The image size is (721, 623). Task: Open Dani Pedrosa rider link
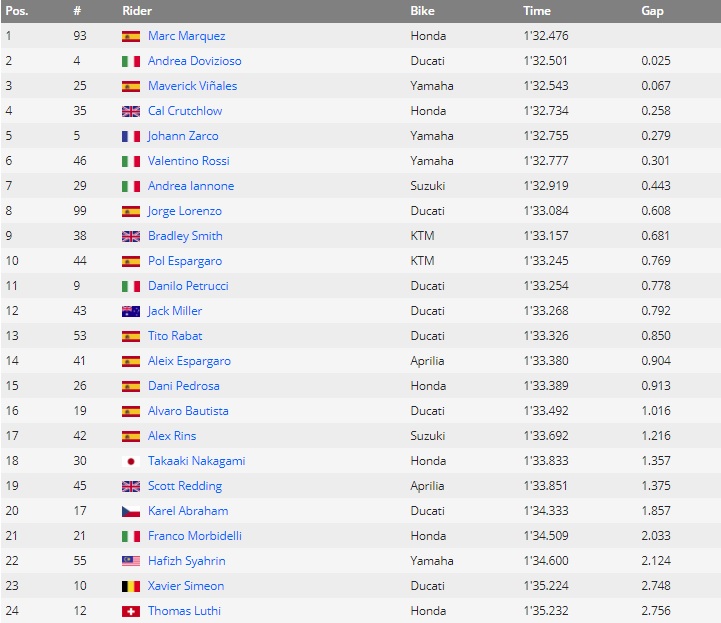[183, 386]
